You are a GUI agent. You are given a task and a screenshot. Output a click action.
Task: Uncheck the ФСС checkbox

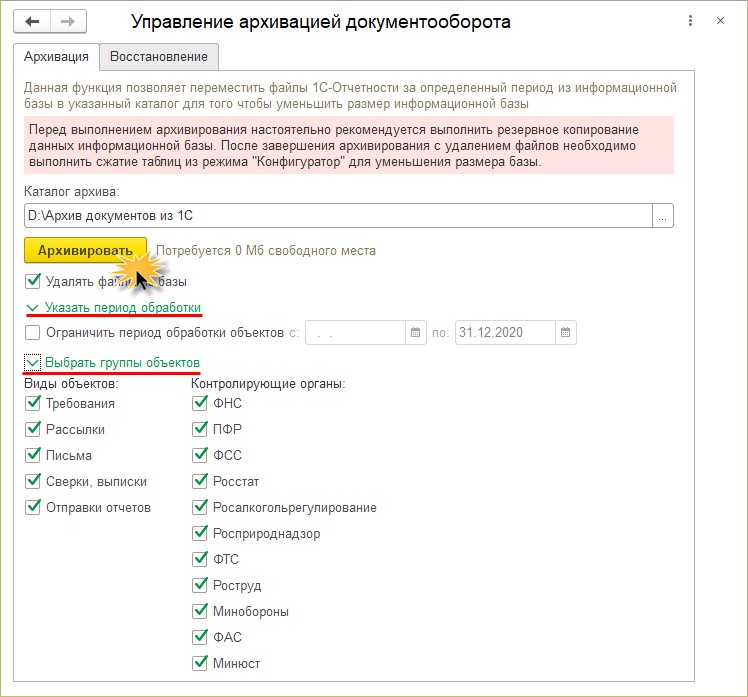(x=199, y=455)
